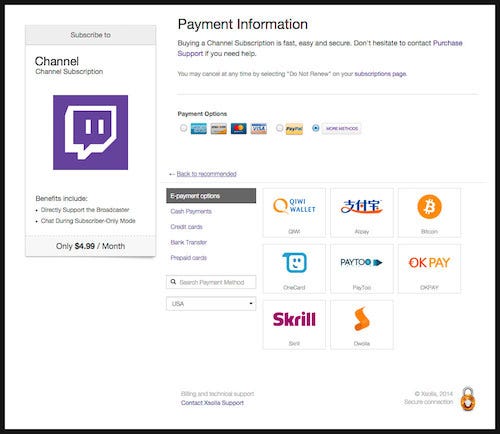This screenshot has height=434, width=500.
Task: Switch to Prepaid cards category
Action: point(189,258)
